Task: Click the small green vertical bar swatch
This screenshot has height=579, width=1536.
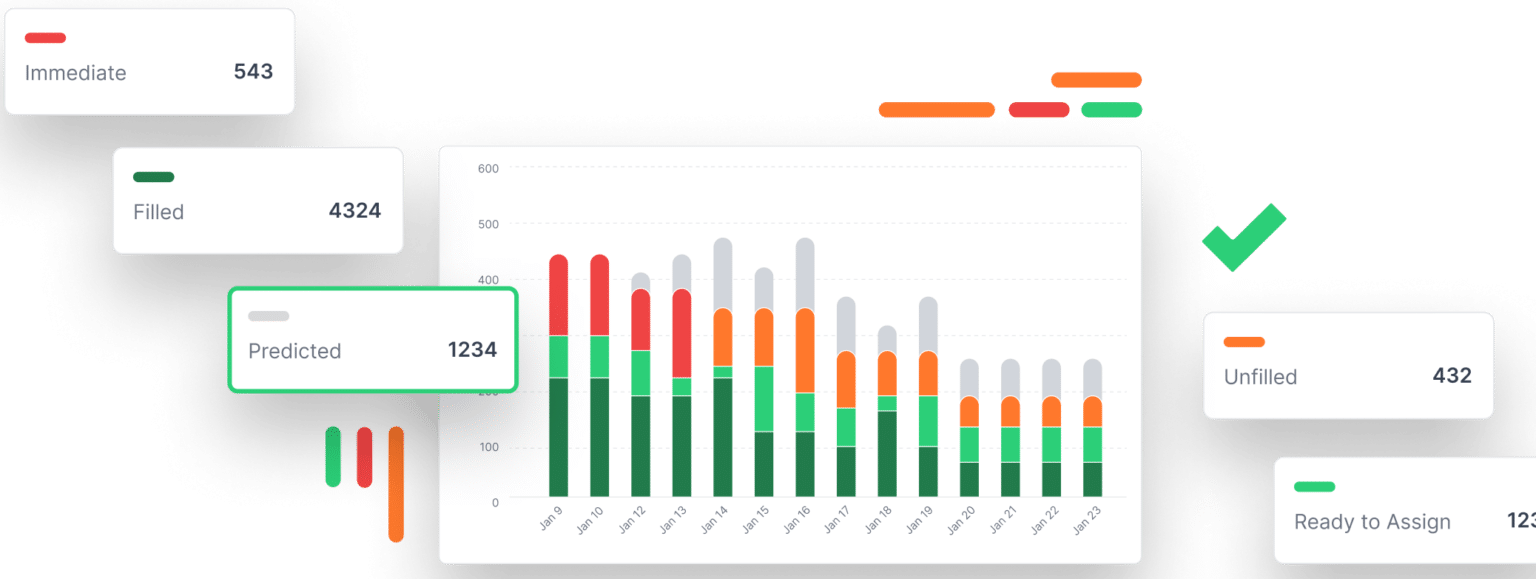Action: (332, 455)
